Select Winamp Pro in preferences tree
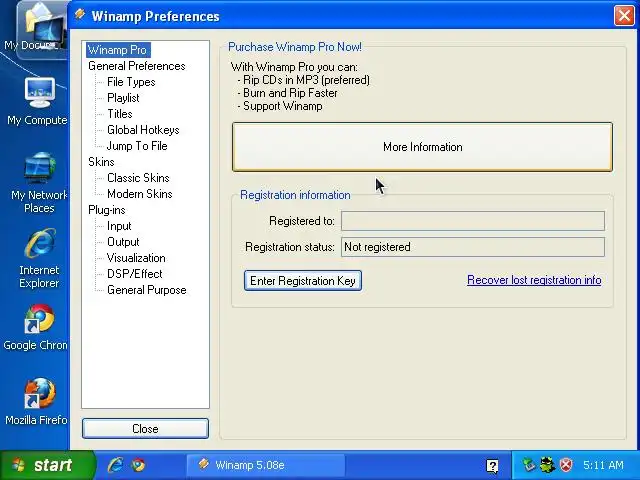The image size is (640, 480). point(117,50)
